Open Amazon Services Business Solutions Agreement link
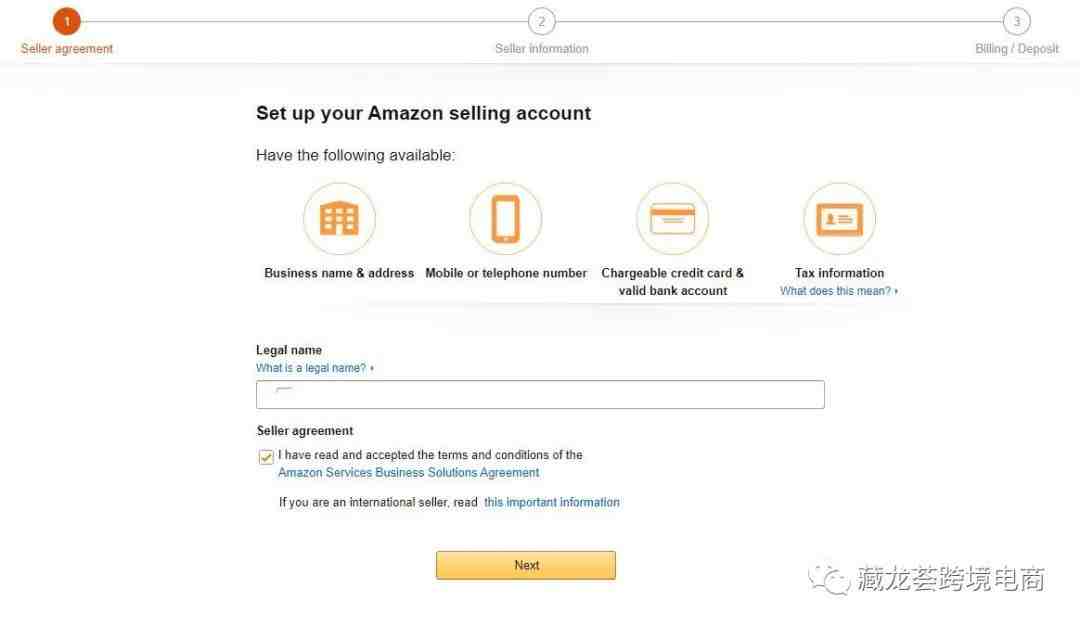The height and width of the screenshot is (626, 1080). tap(408, 473)
